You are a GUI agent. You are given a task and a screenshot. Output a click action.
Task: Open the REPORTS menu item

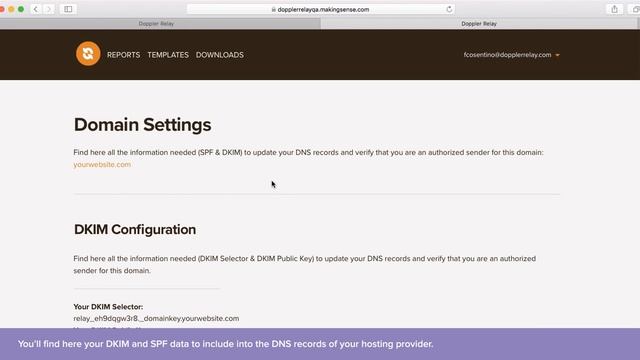click(123, 55)
